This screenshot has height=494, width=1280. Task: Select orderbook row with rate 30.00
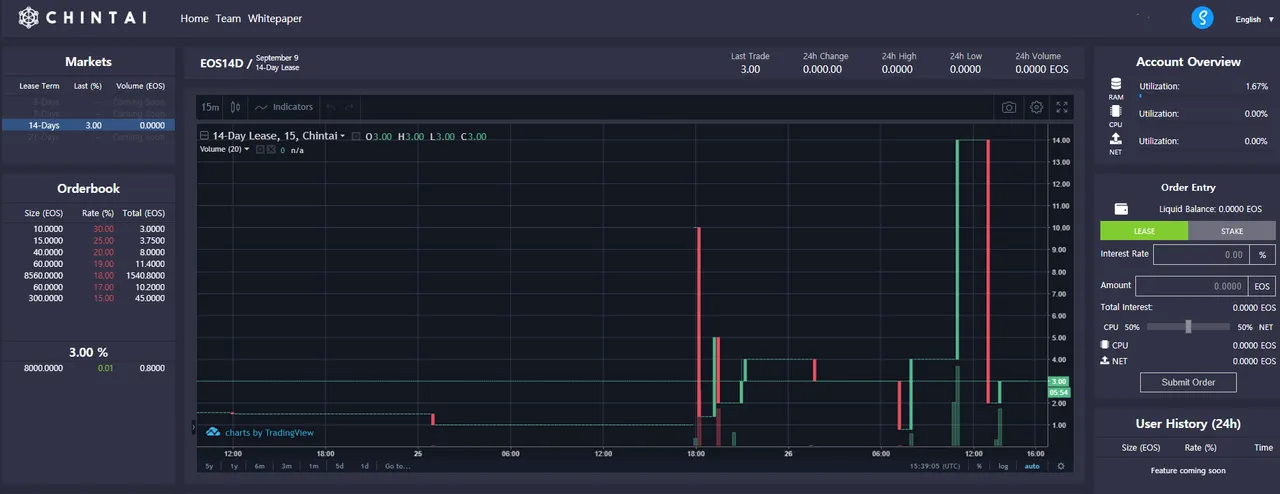(88, 229)
